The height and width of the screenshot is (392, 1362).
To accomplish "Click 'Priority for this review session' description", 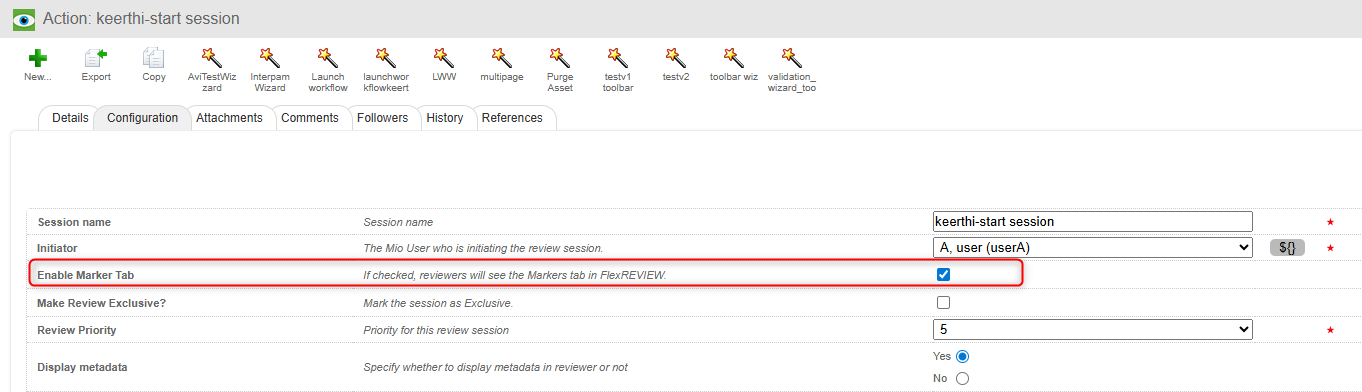I will coord(436,330).
